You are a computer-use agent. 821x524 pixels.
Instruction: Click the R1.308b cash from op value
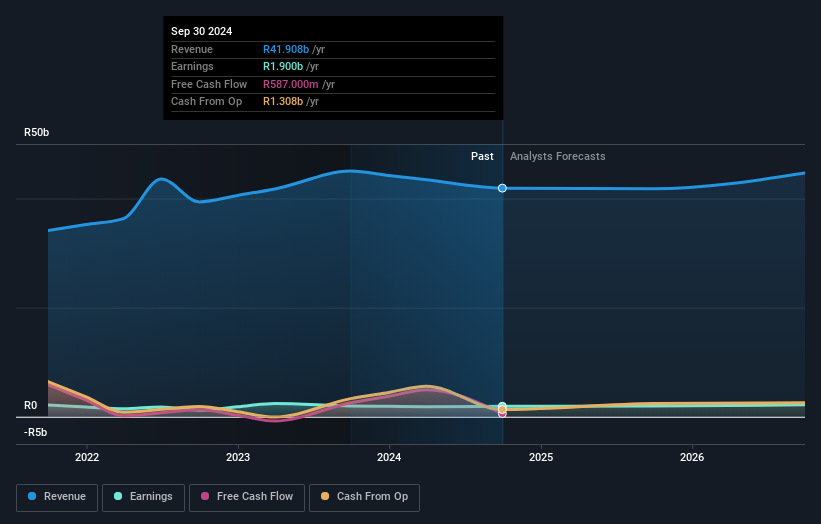click(x=283, y=102)
